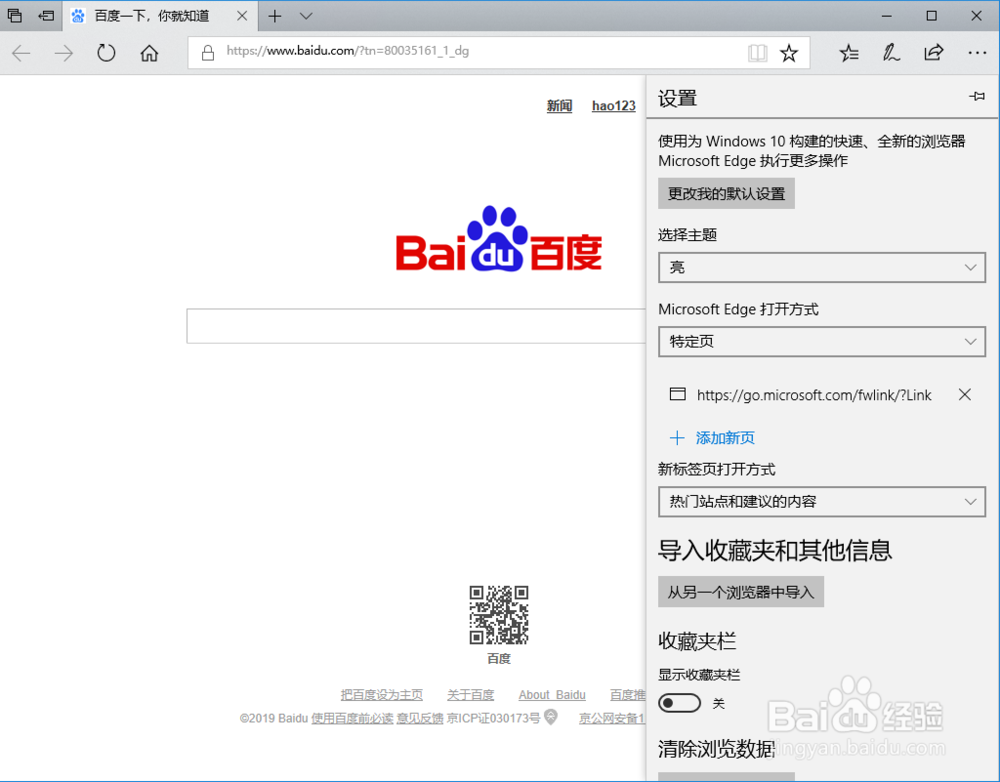Toggle 显示收藏夹栏 switch
Viewport: 1000px width, 782px height.
click(x=679, y=703)
